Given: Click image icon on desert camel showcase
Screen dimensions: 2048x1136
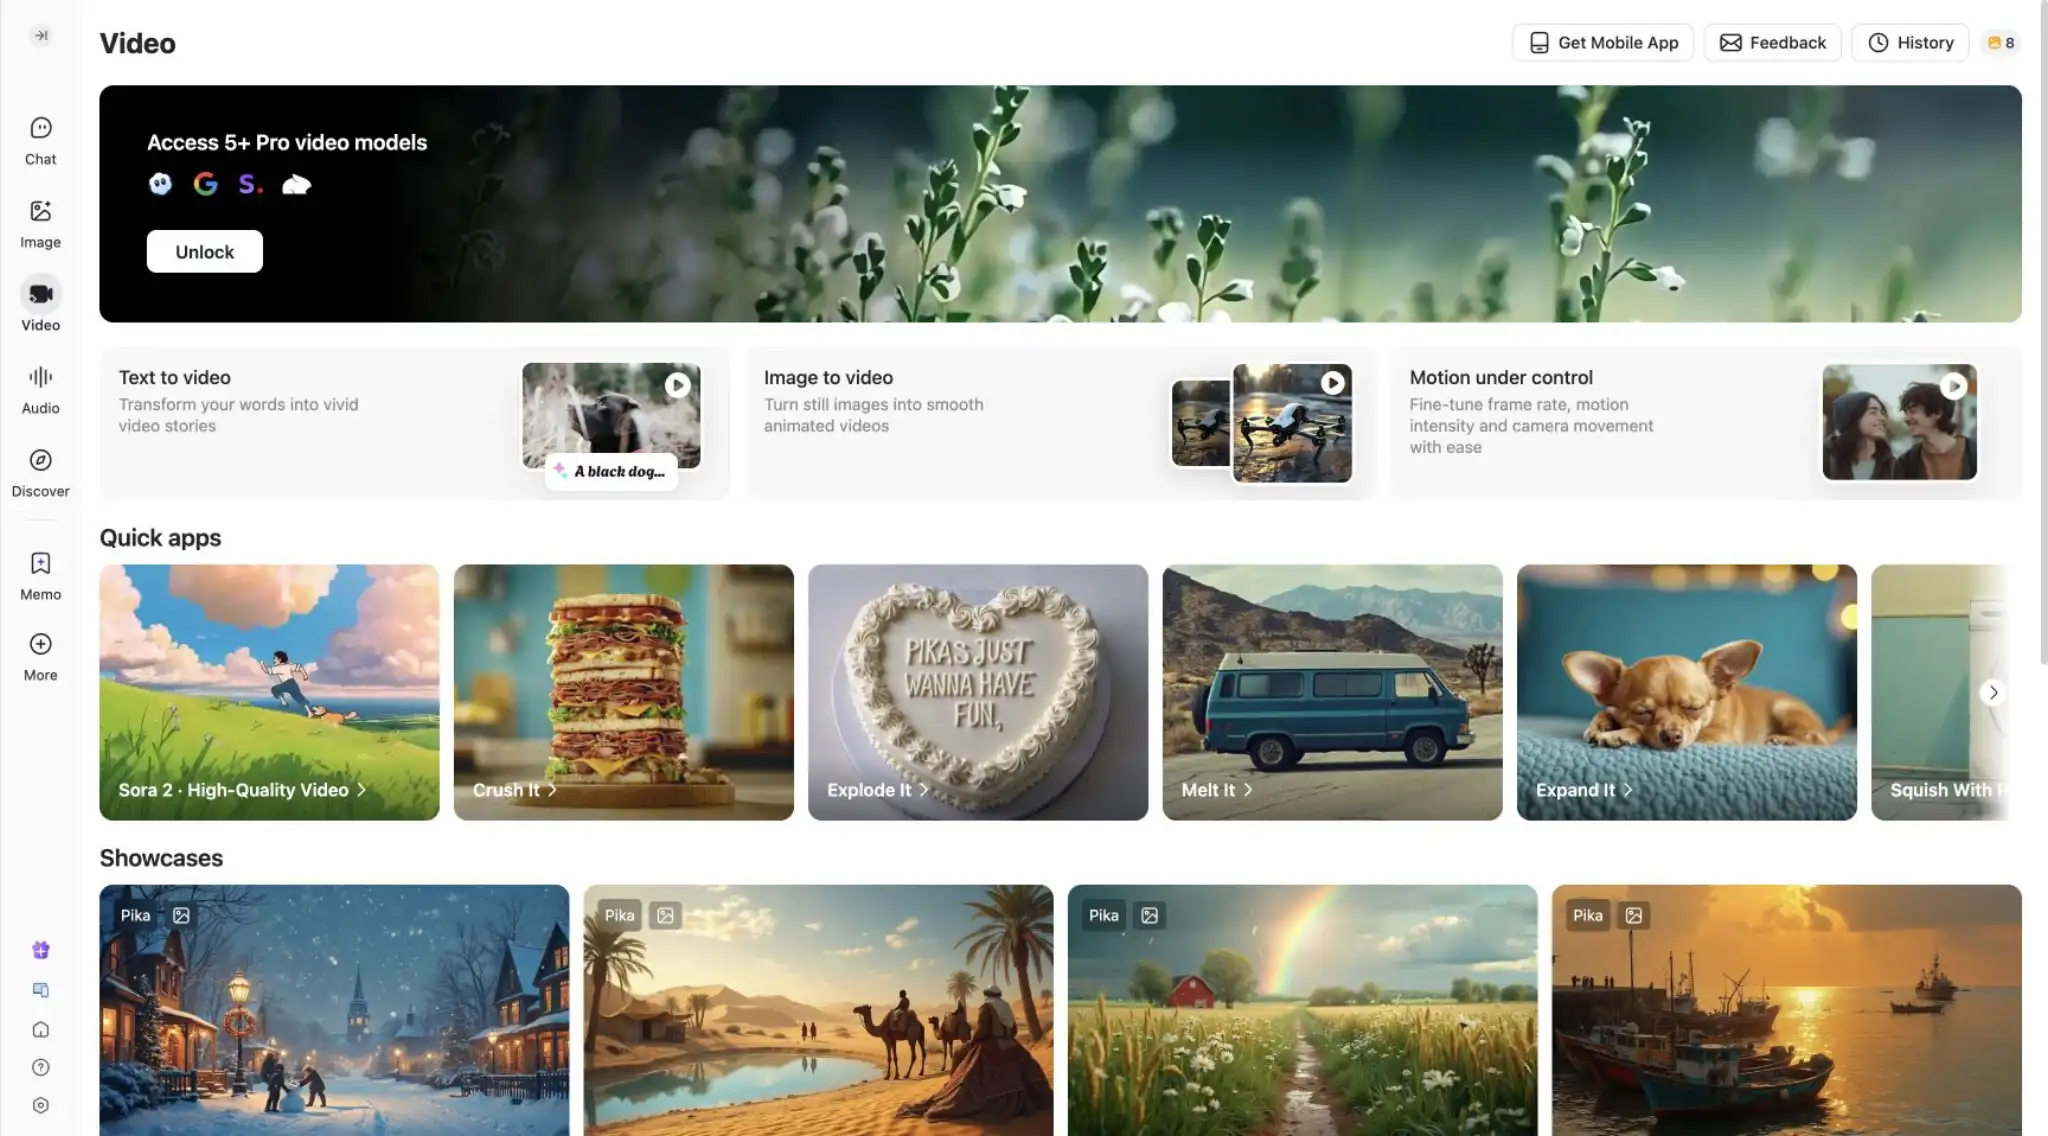Looking at the screenshot, I should coord(665,916).
